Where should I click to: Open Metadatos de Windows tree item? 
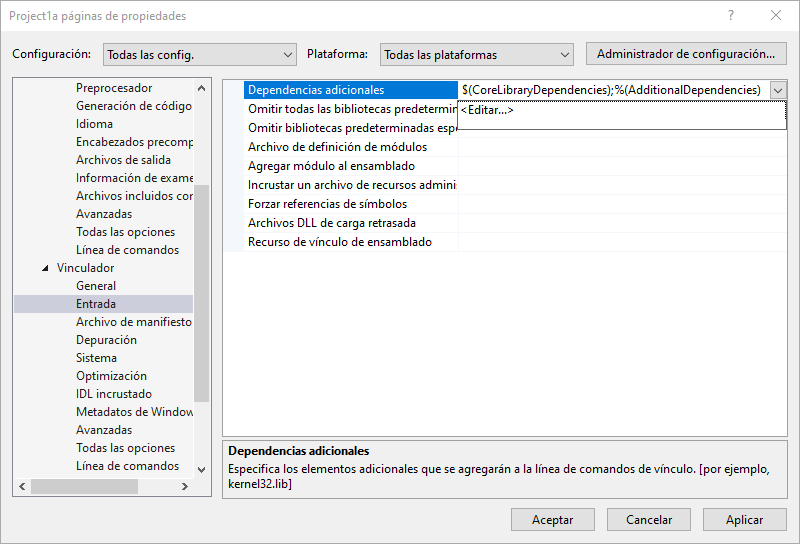(134, 412)
